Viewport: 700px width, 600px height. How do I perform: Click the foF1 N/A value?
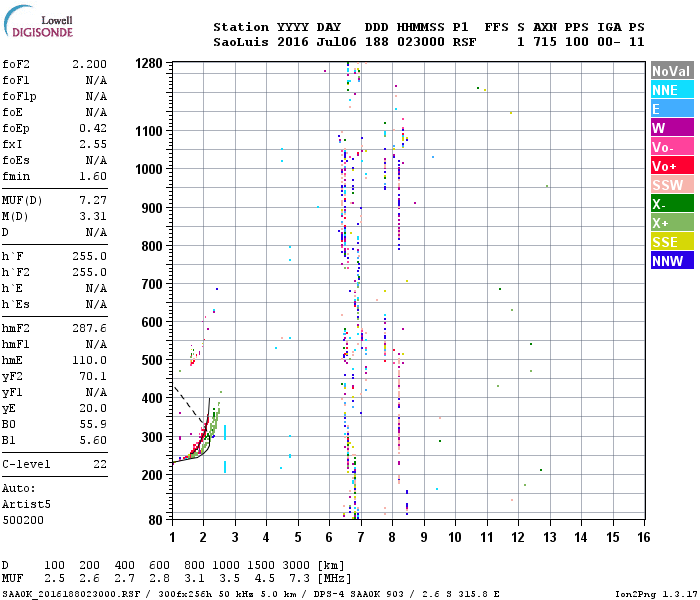[x=96, y=80]
